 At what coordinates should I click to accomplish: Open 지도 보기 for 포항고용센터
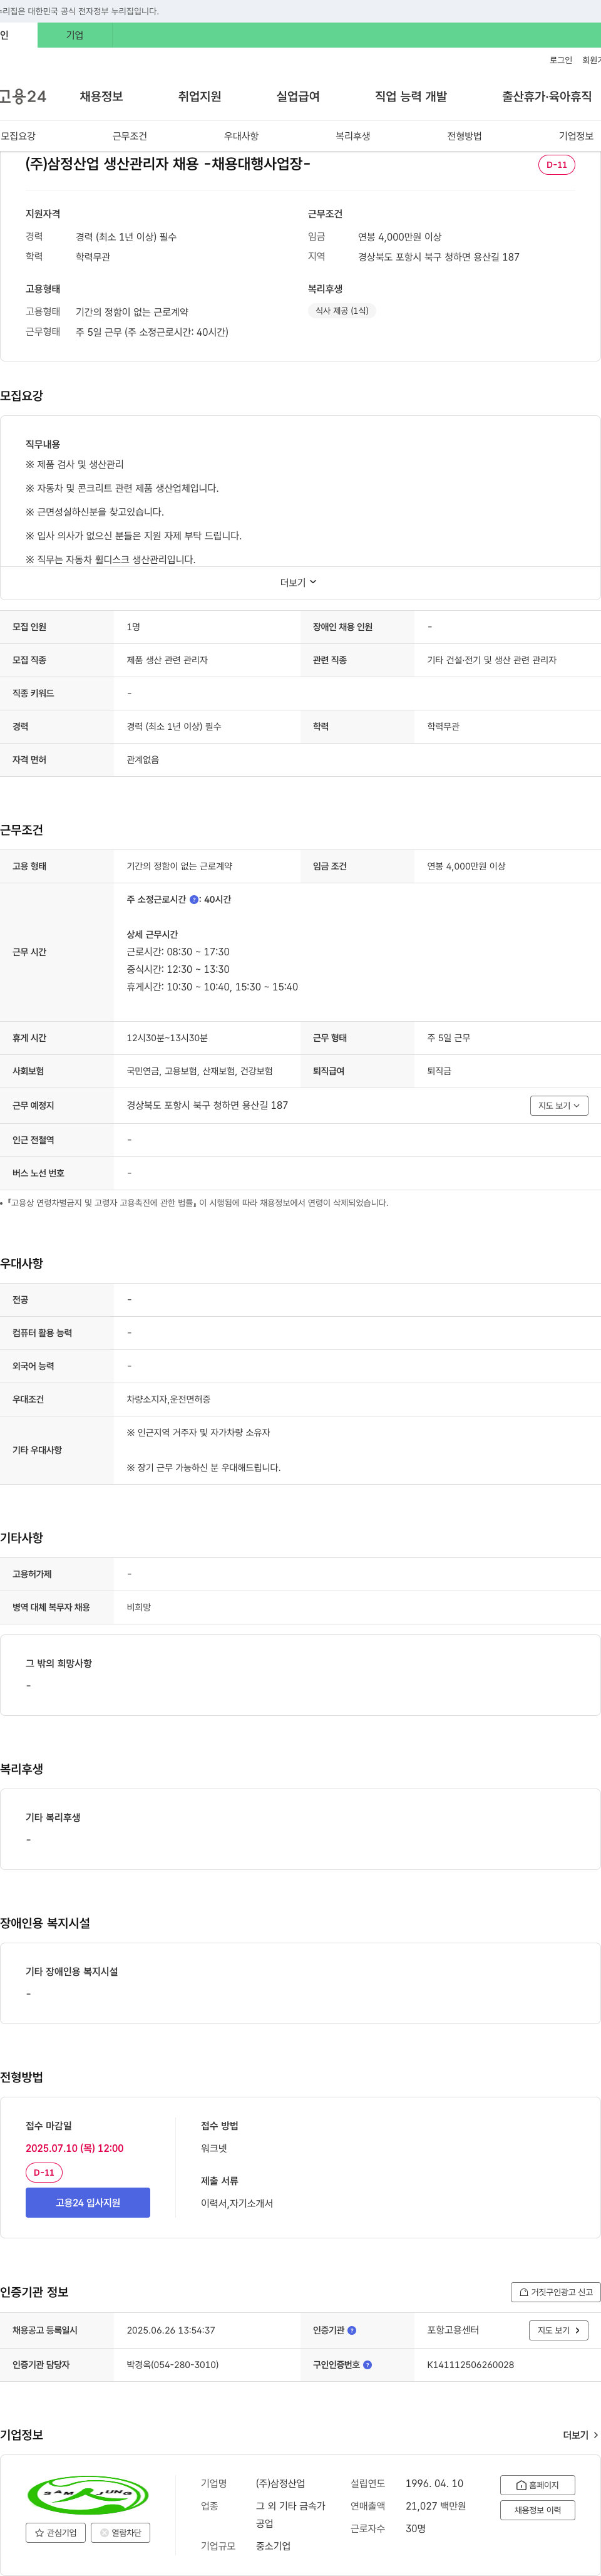click(x=558, y=2330)
